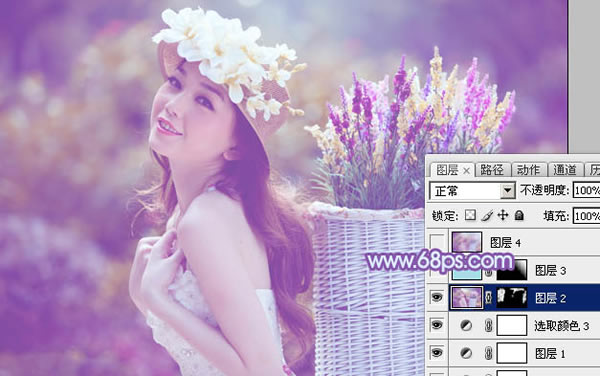Click the 填充 fill value field
Screen dimensions: 600x376
click(x=586, y=216)
